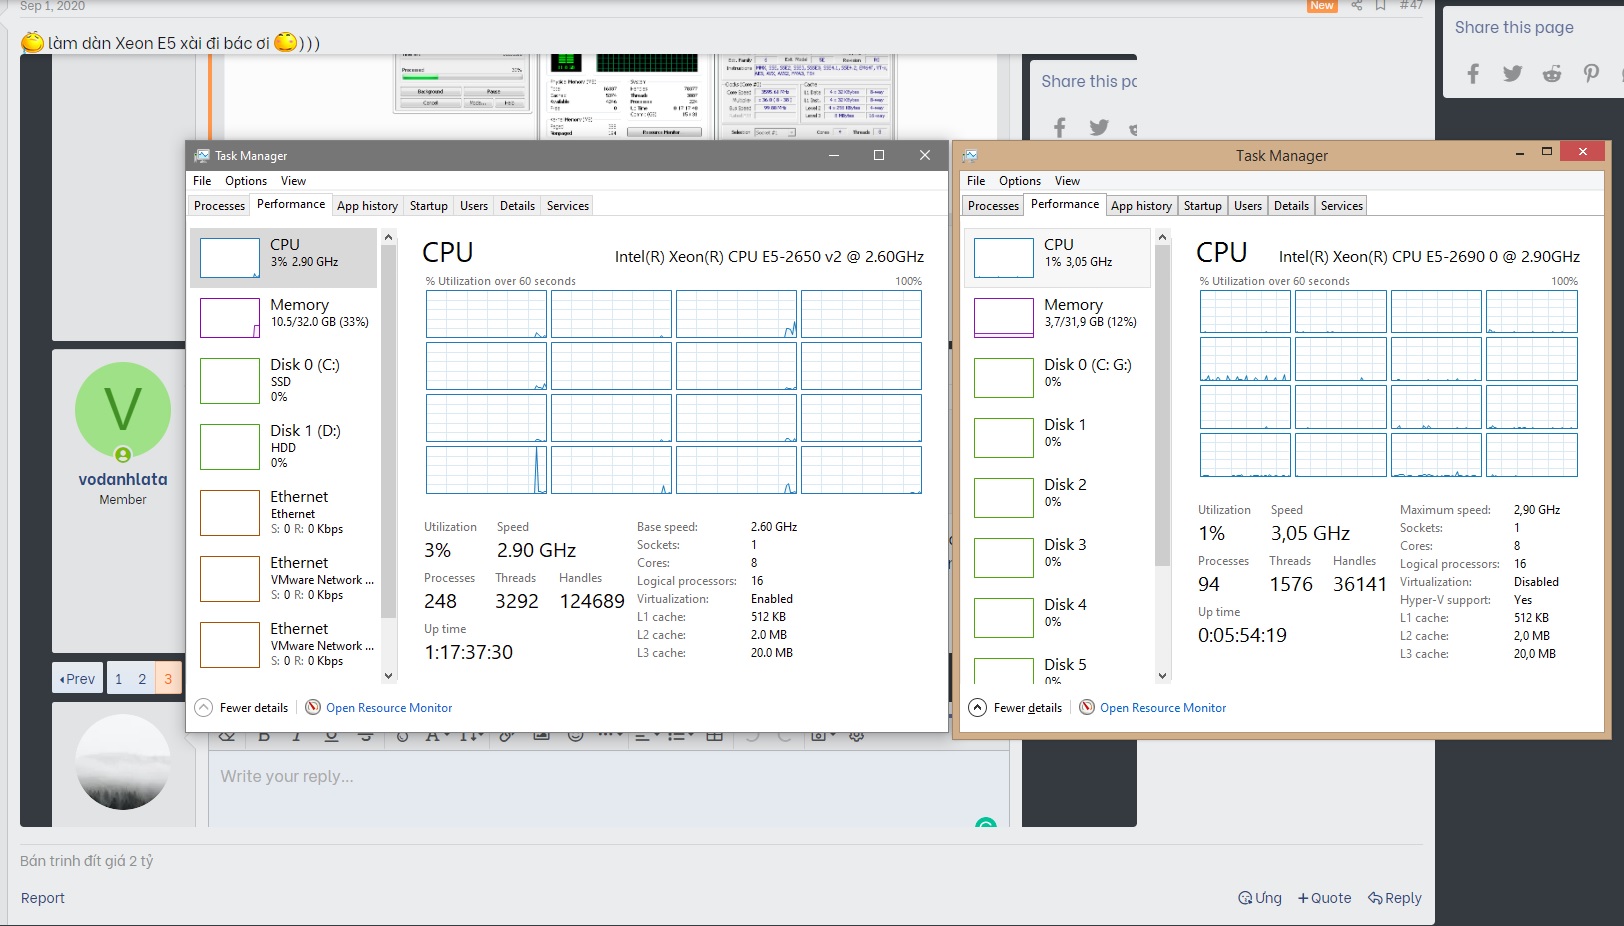The image size is (1624, 926).
Task: Select the Disk 2 entry in the E5-2690 window
Action: (1058, 497)
